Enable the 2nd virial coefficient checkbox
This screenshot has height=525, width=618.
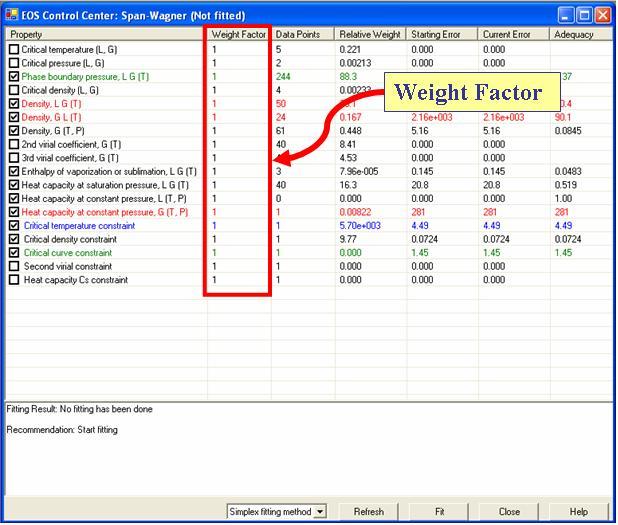point(14,144)
